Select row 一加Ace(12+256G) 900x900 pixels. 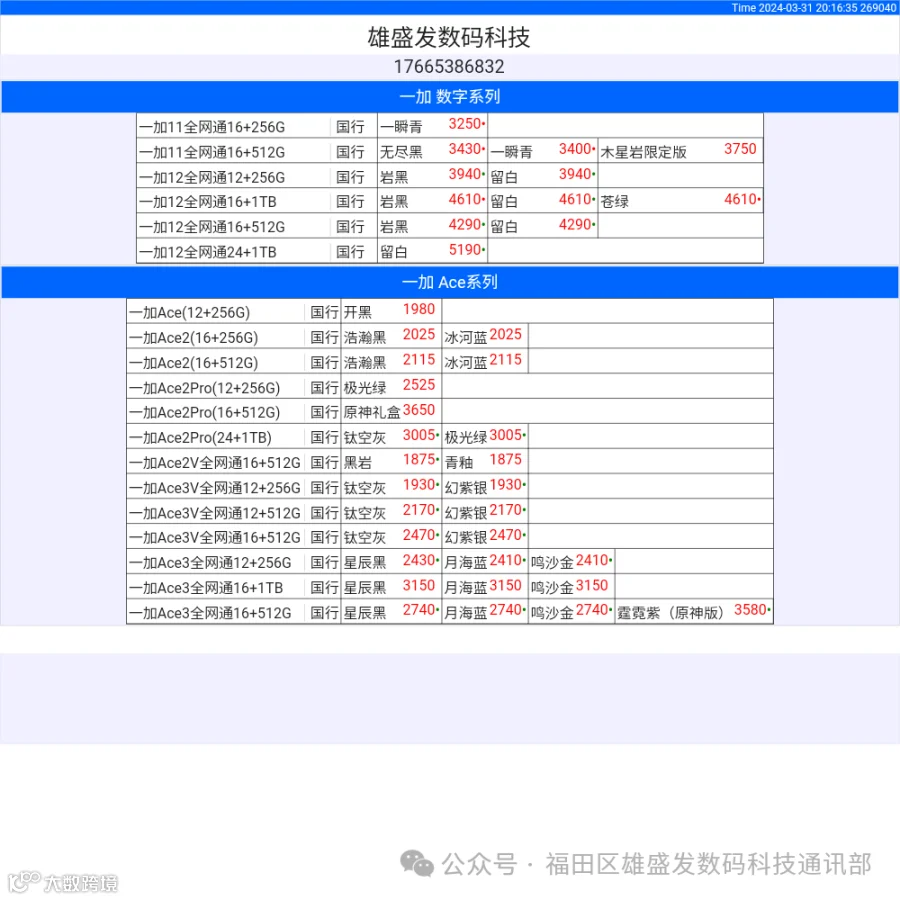pyautogui.click(x=450, y=311)
